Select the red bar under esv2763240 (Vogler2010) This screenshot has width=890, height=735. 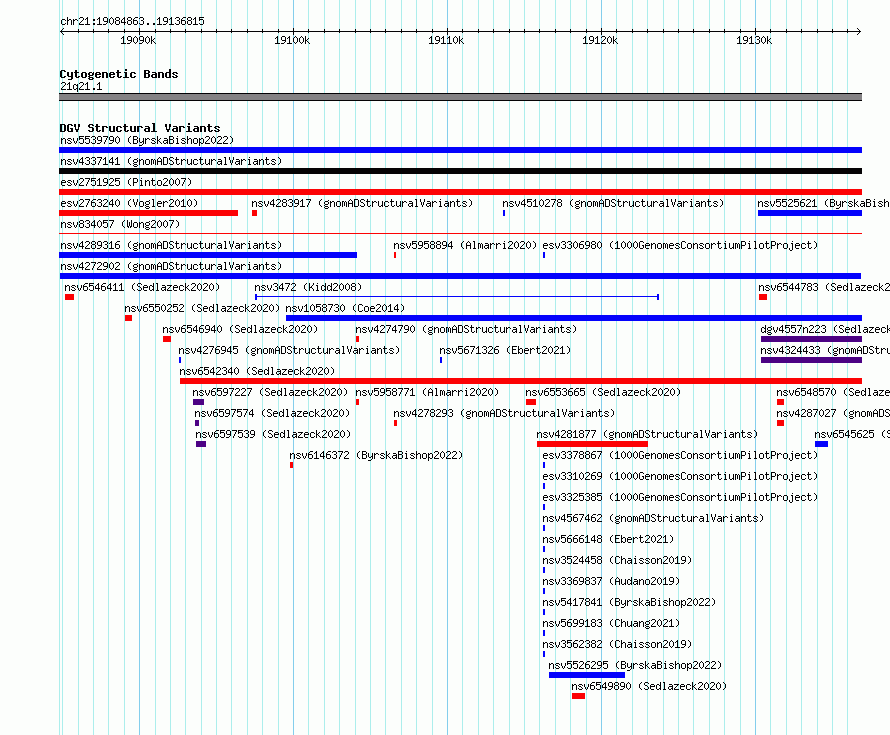point(149,213)
